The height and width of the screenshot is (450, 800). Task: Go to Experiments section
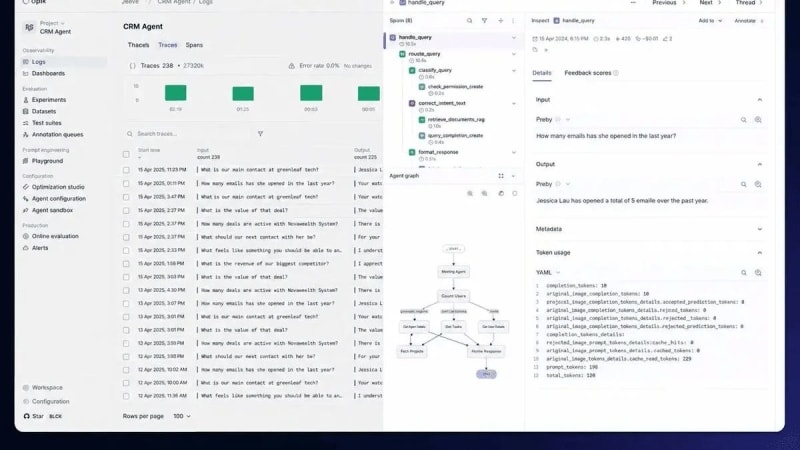[48, 100]
